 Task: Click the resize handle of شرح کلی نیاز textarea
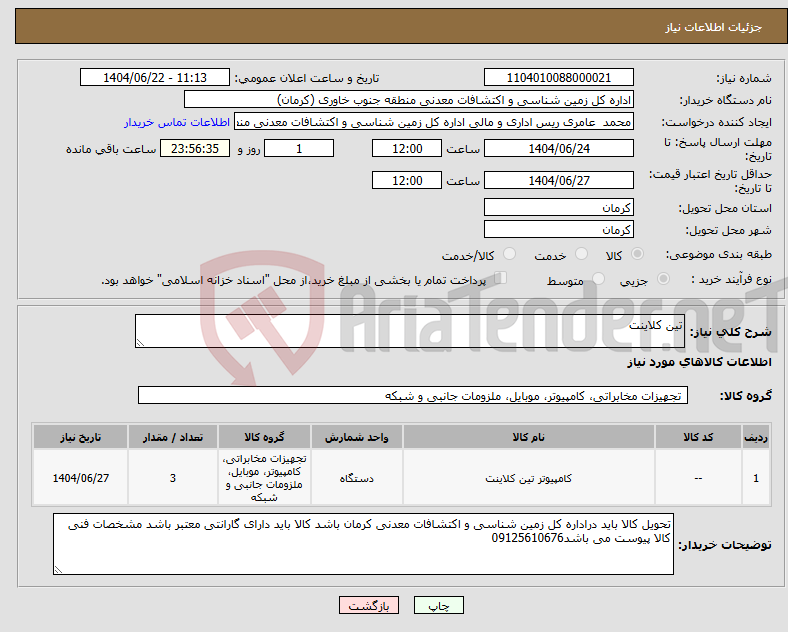(140, 343)
